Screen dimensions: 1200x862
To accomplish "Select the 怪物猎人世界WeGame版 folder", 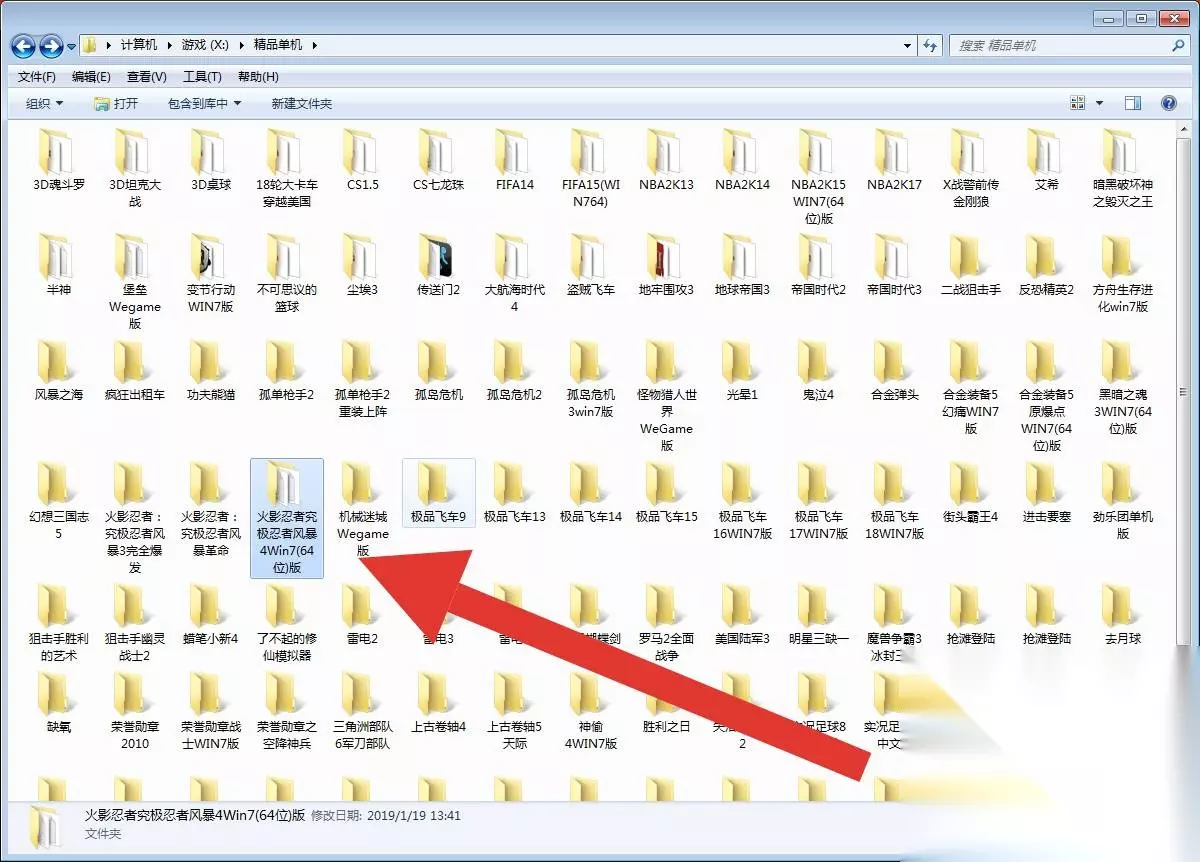I will coord(667,395).
